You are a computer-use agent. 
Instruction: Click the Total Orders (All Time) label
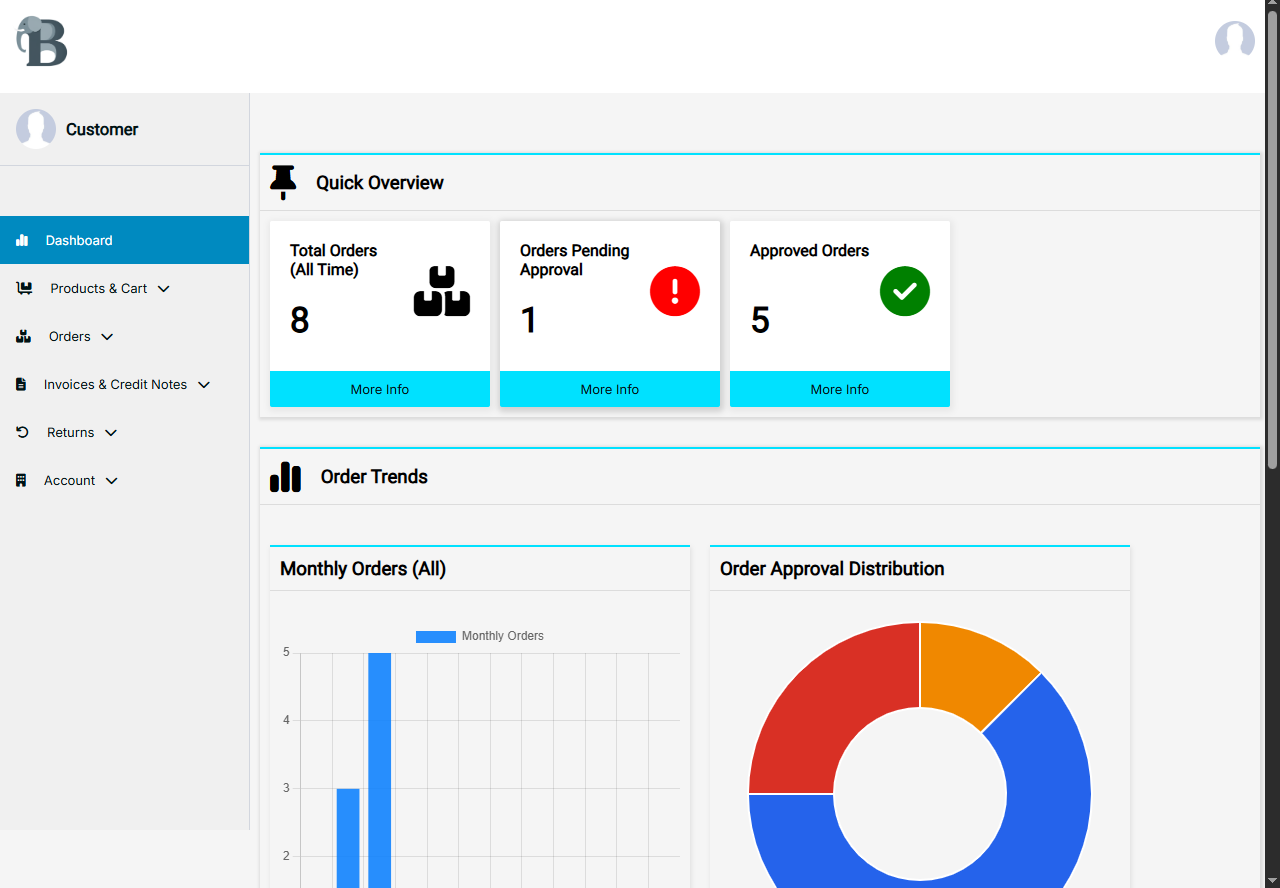[x=334, y=260]
